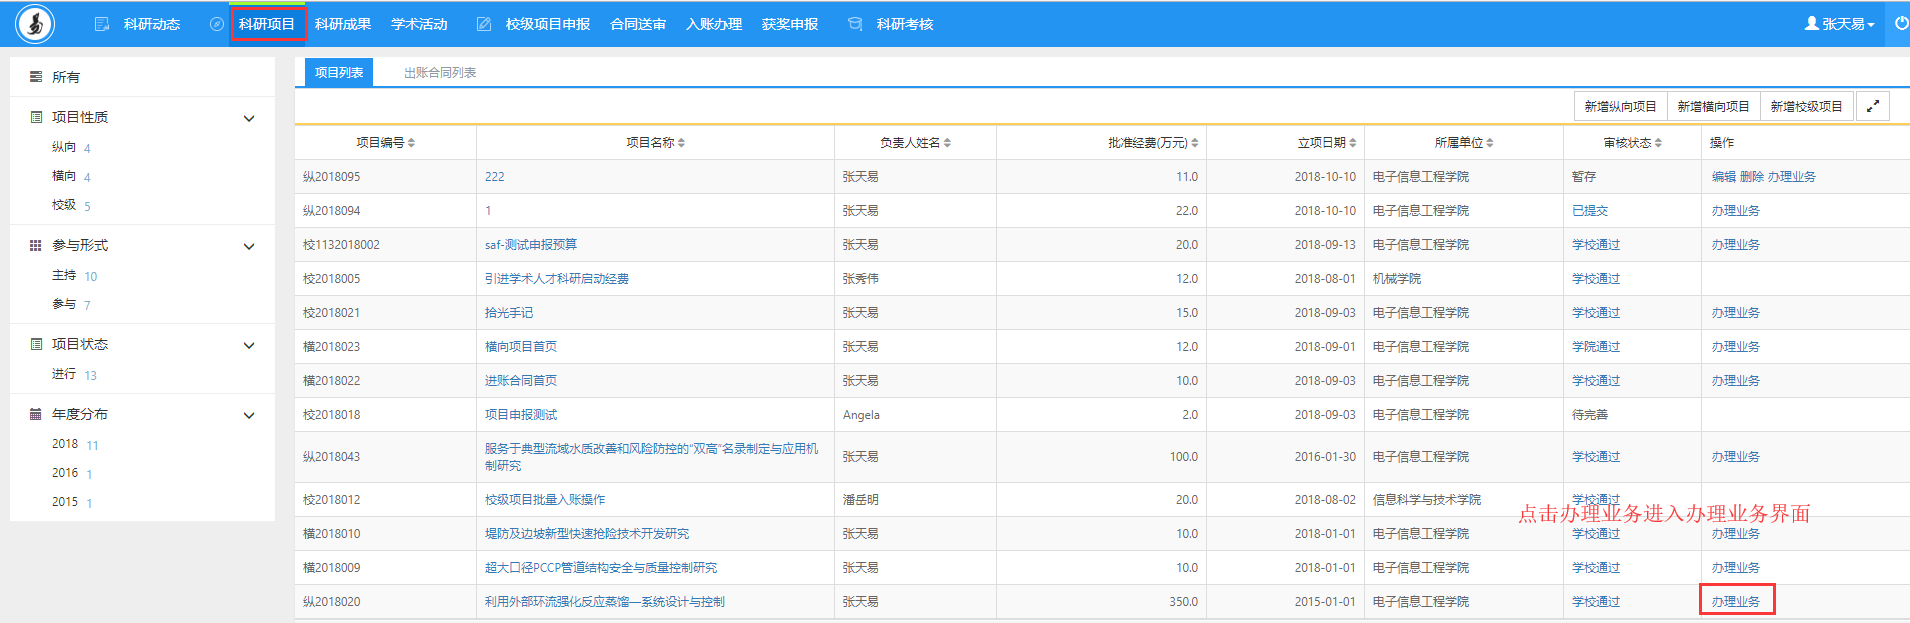The height and width of the screenshot is (623, 1910).
Task: Sort table by 项目编号 column arrows
Action: tap(411, 143)
